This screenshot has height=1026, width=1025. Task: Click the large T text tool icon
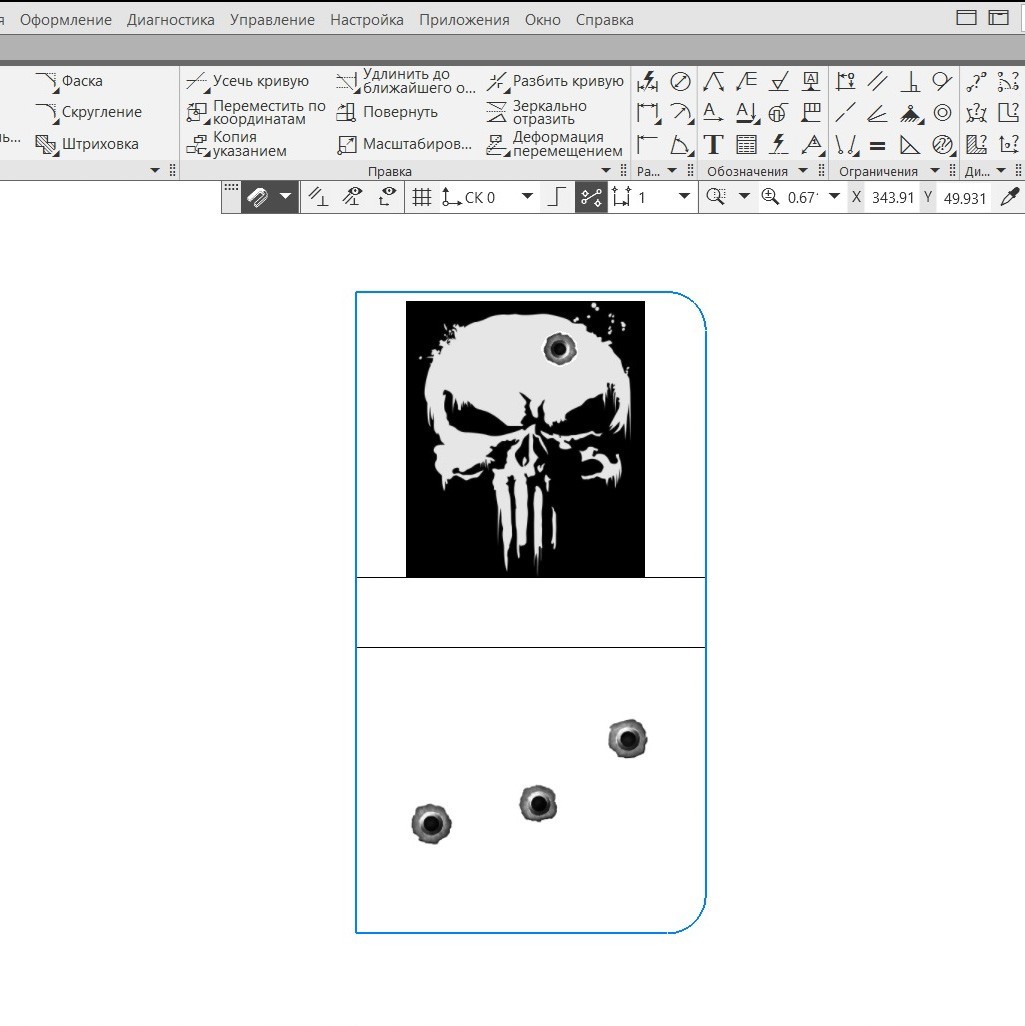[x=713, y=145]
